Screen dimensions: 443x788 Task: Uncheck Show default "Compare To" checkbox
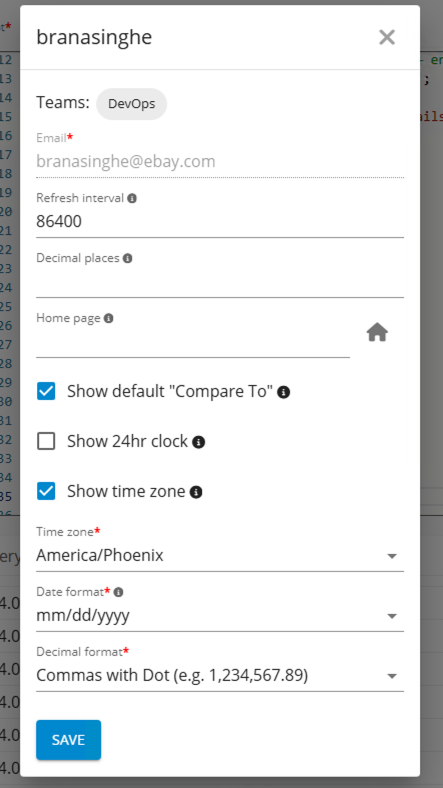coord(46,391)
